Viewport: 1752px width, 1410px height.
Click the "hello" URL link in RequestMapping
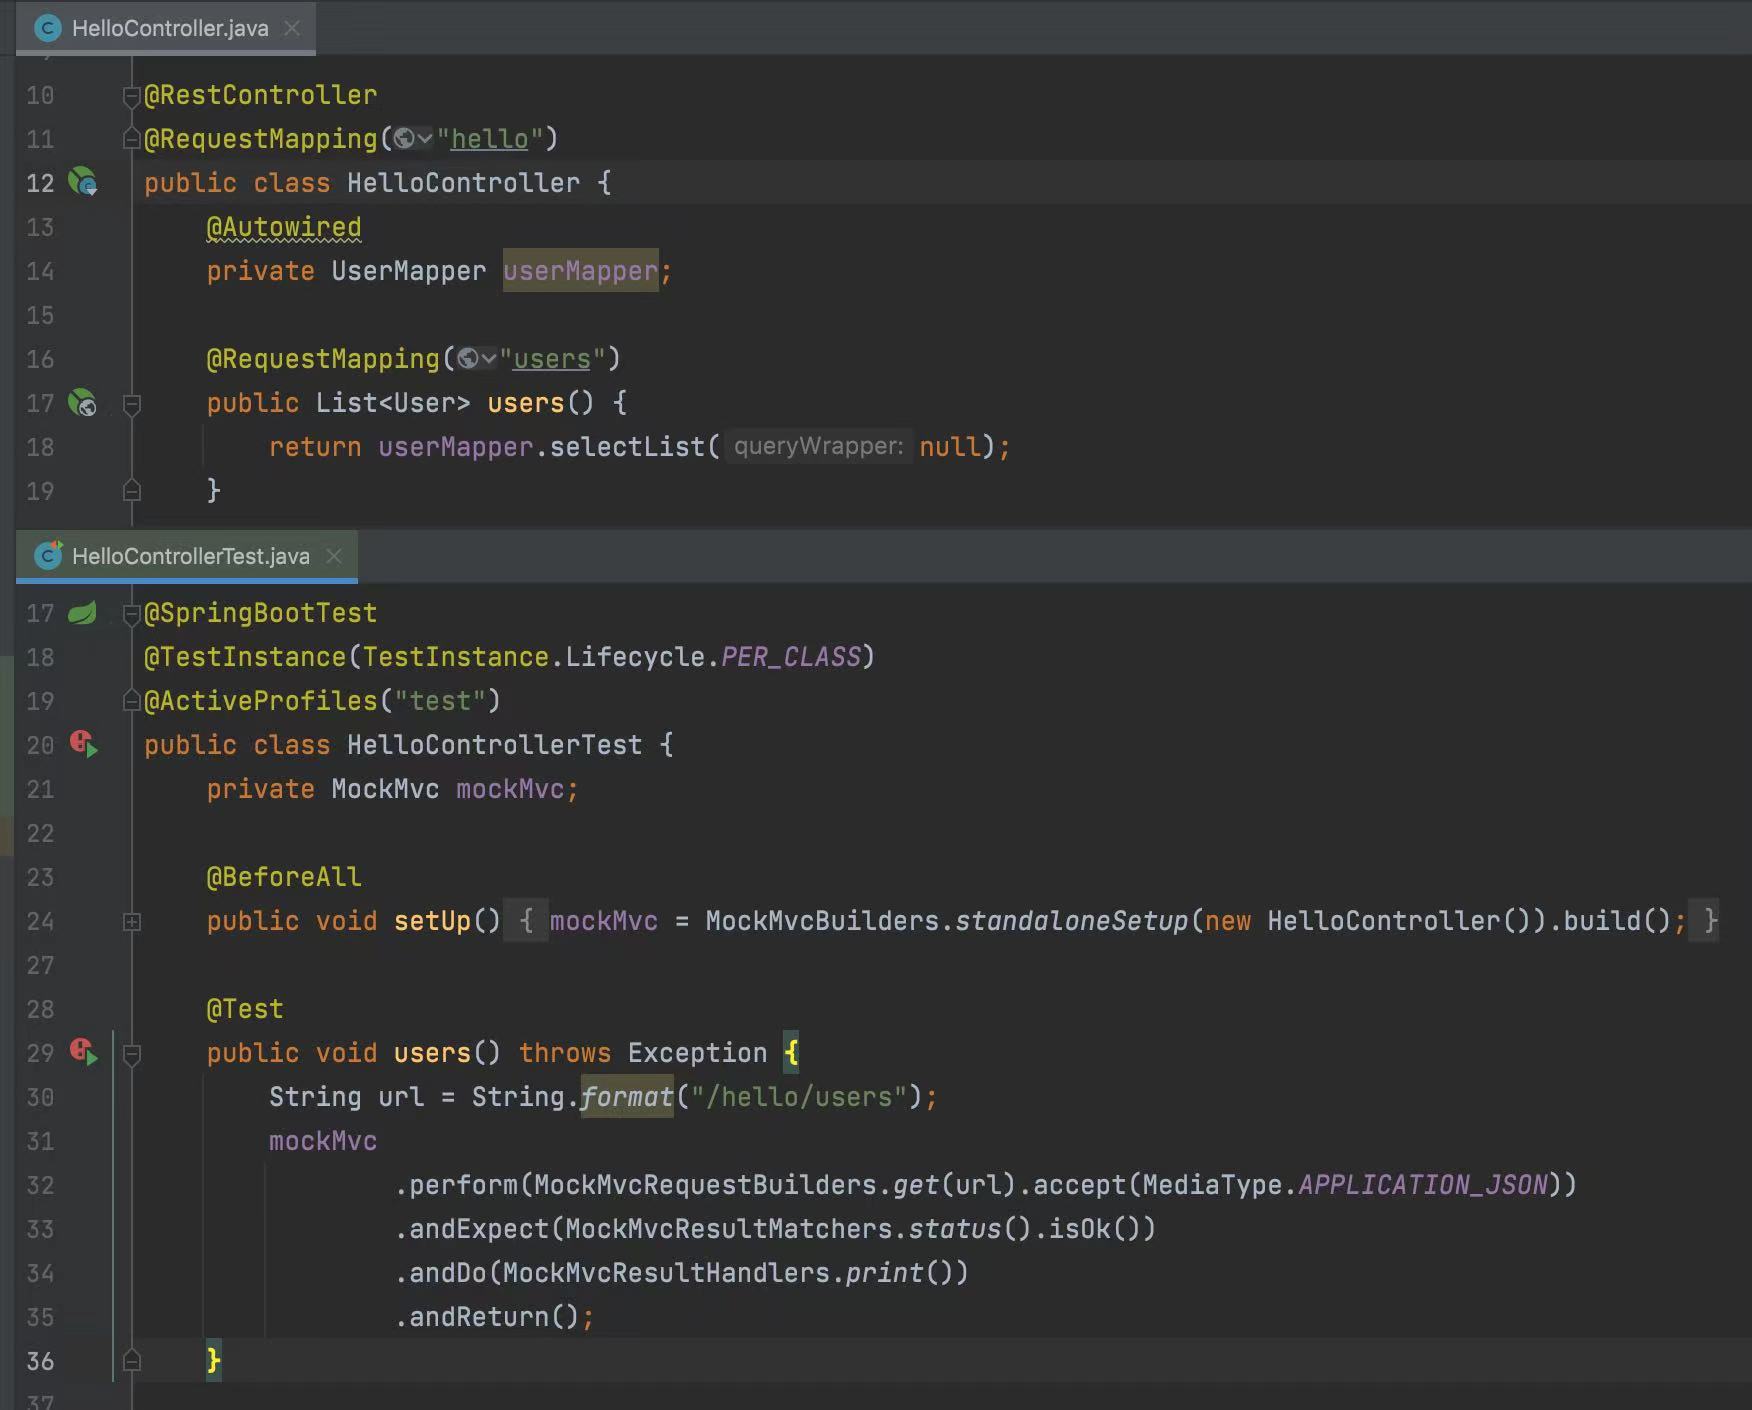pos(489,139)
